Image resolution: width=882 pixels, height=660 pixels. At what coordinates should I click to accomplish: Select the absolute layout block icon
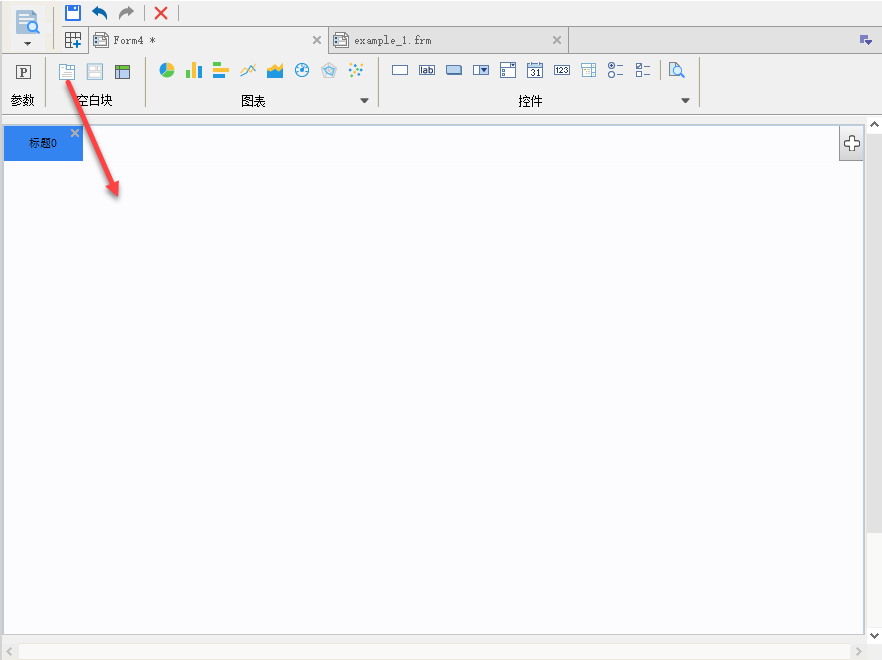[94, 71]
